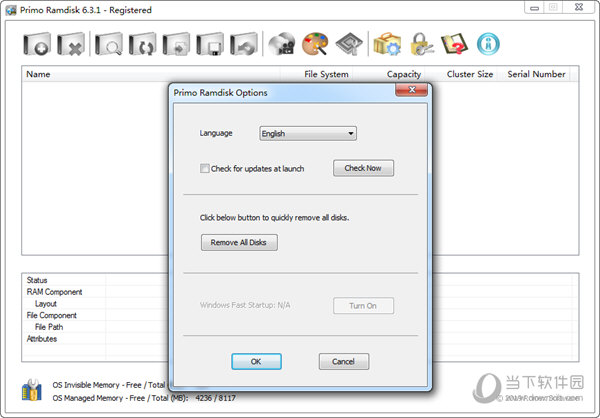This screenshot has width=600, height=418.
Task: Open the Language dropdown showing English
Action: coord(308,134)
